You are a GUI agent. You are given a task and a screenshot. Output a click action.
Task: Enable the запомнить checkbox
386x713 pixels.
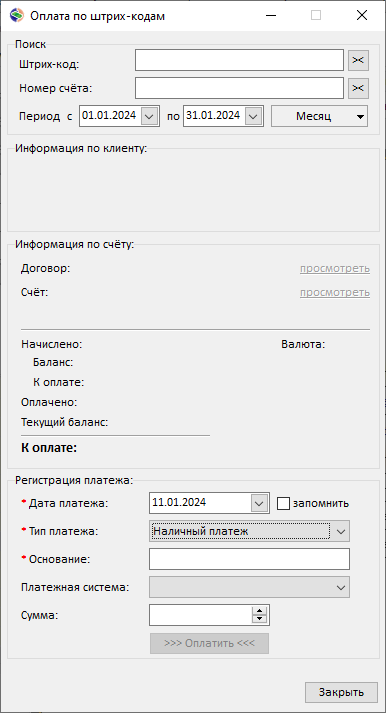pyautogui.click(x=283, y=503)
